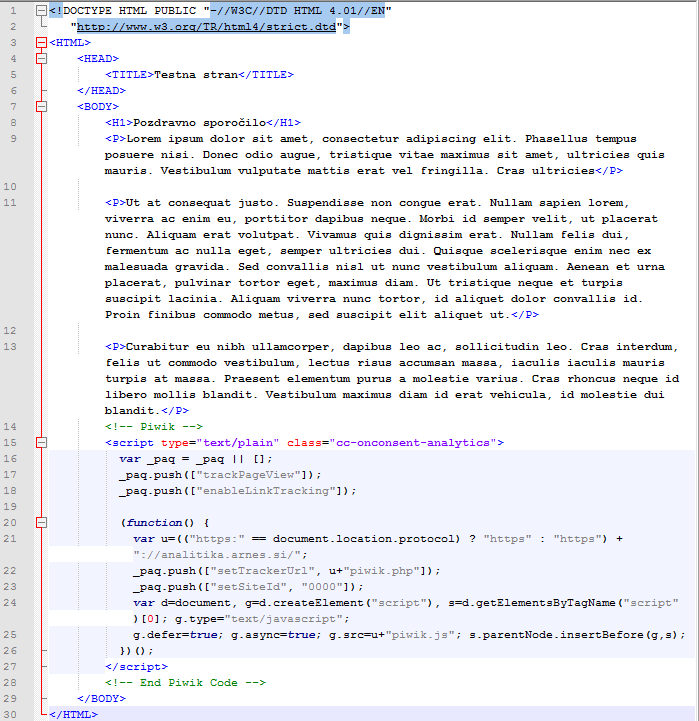Collapse the HTML tag fold marker
This screenshot has height=721, width=699.
coord(41,43)
